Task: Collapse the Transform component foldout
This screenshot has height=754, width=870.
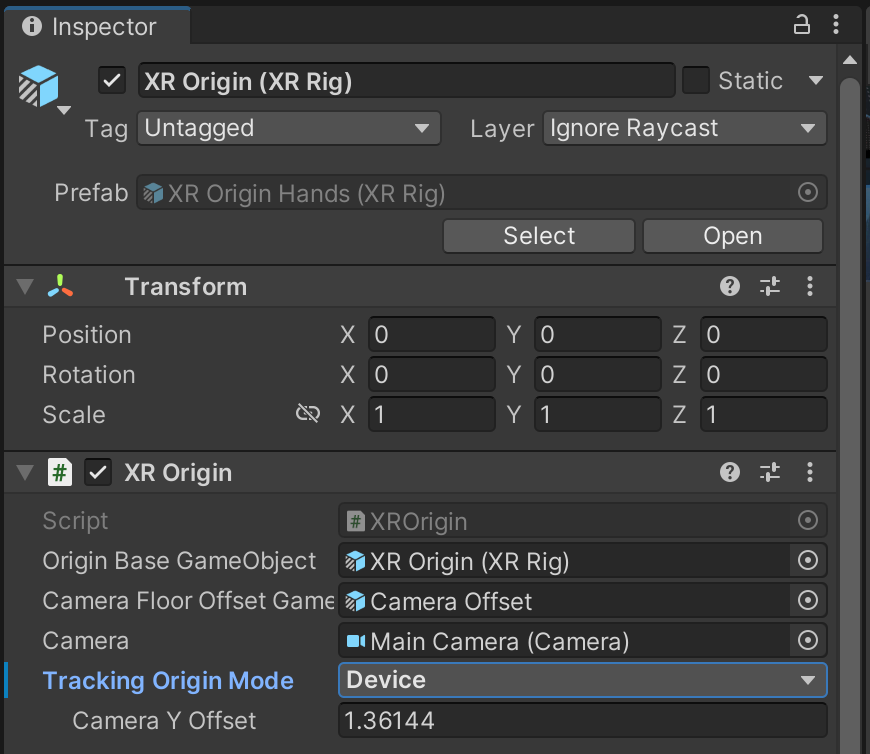Action: click(24, 288)
